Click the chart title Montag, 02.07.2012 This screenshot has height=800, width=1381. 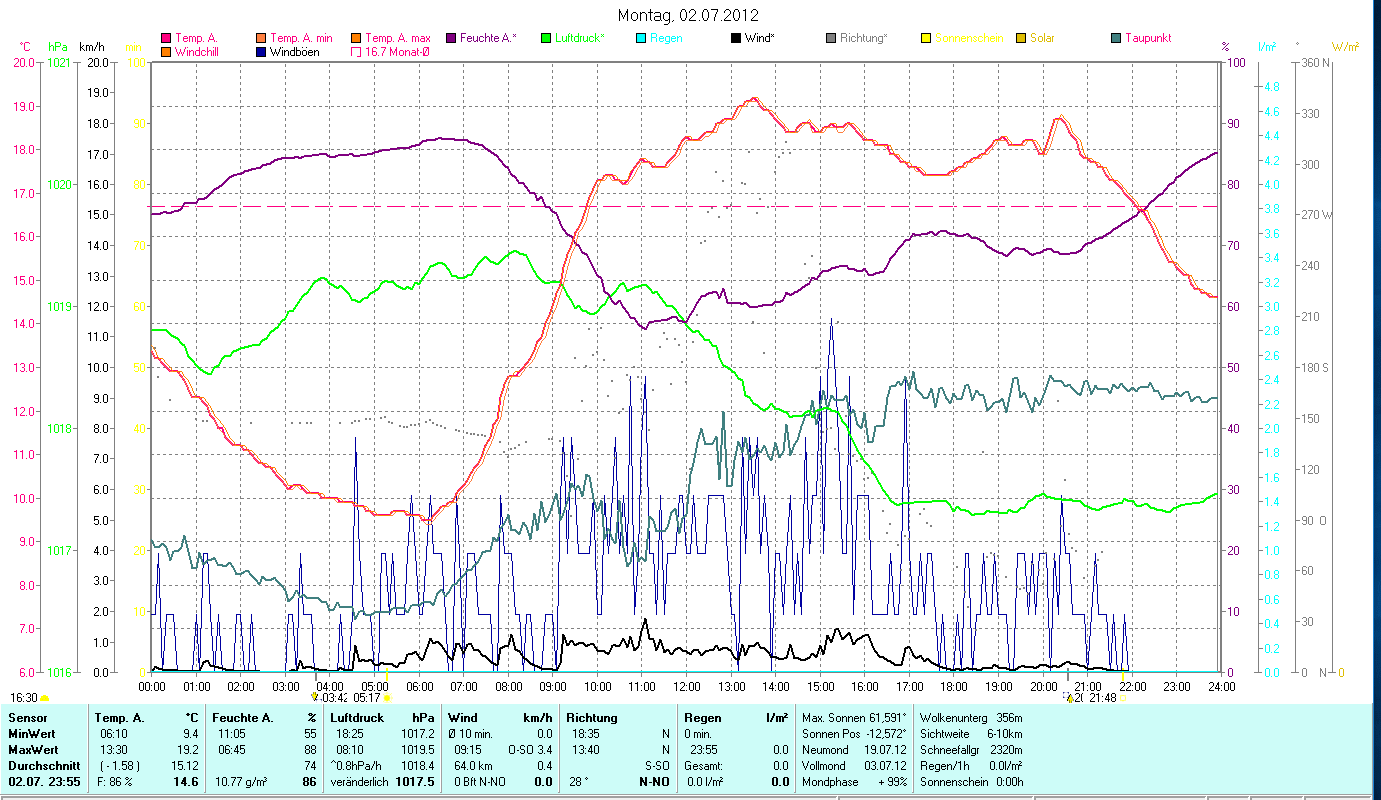tap(688, 15)
